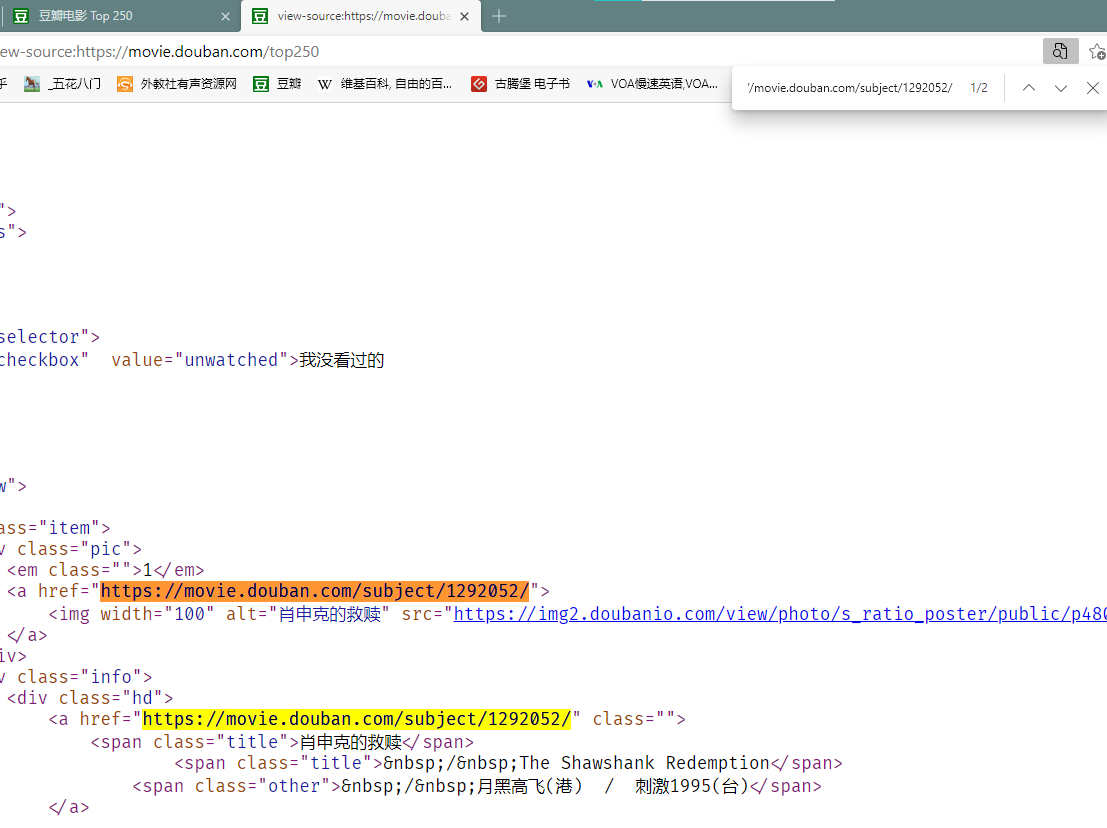Click value="unwatched" attribute text
Image resolution: width=1107 pixels, height=828 pixels.
200,360
